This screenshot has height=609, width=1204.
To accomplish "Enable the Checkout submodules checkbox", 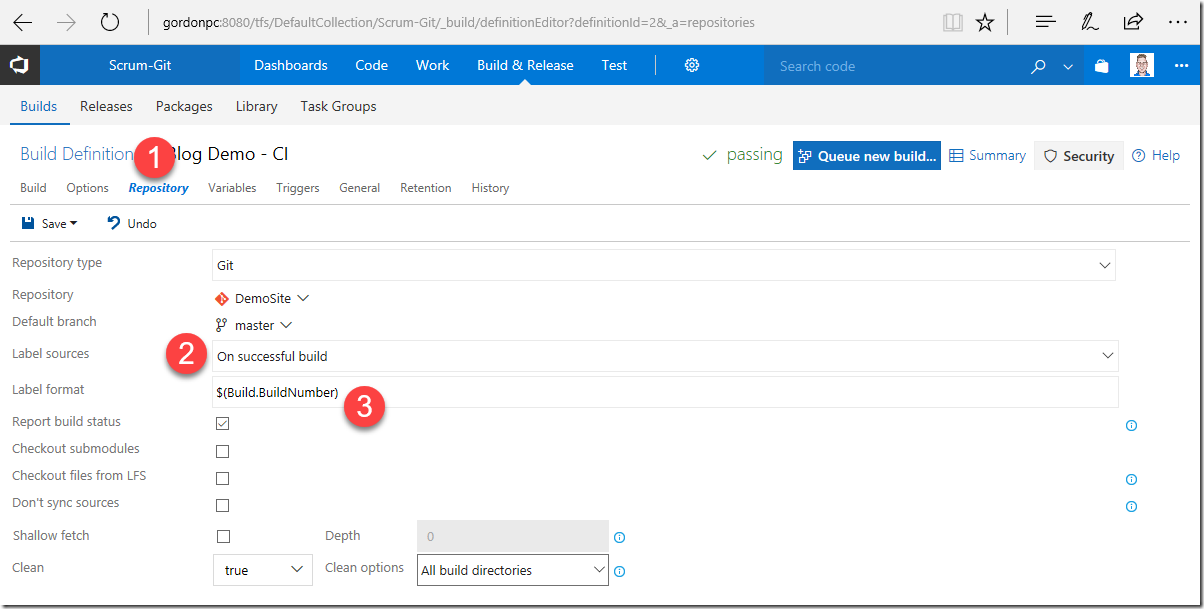I will 222,451.
